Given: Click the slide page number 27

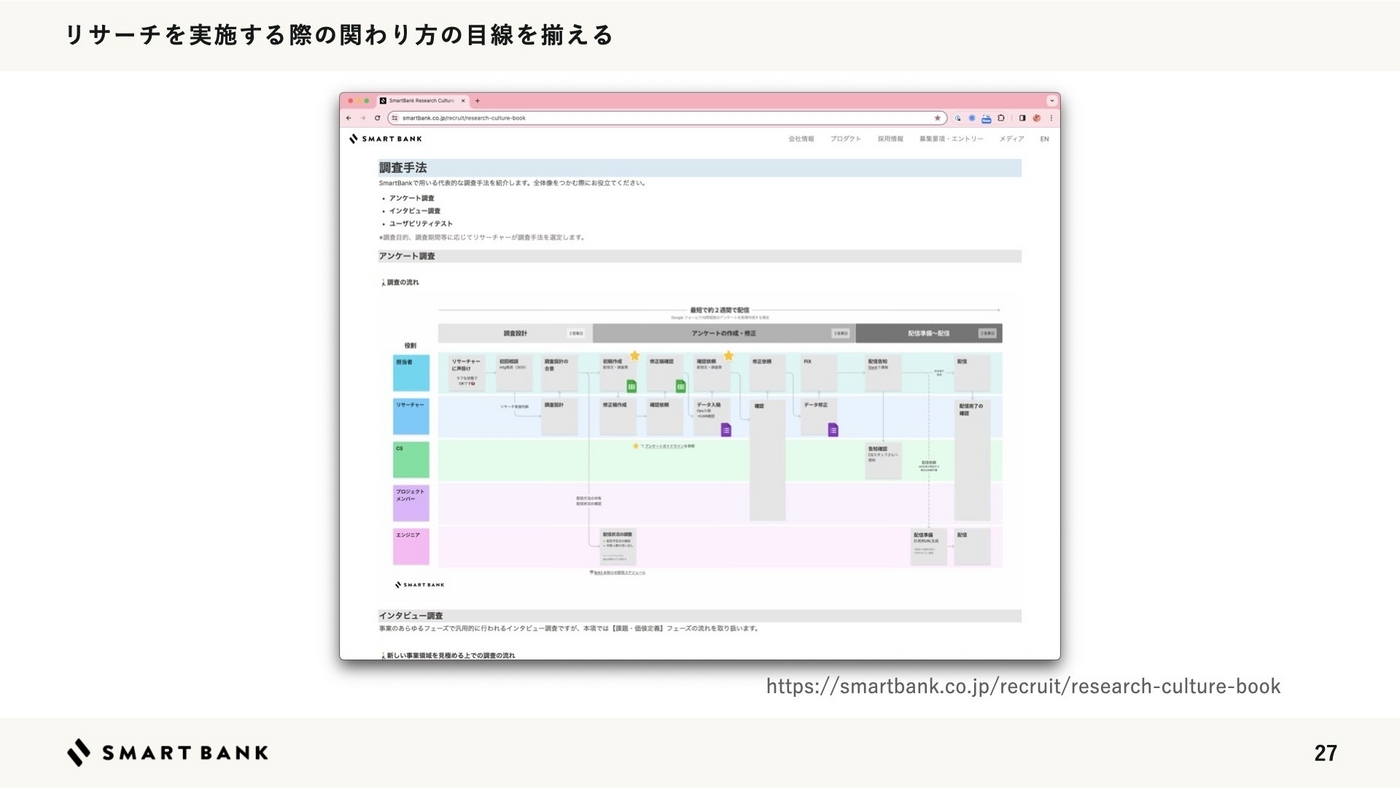Looking at the screenshot, I should pos(1326,754).
